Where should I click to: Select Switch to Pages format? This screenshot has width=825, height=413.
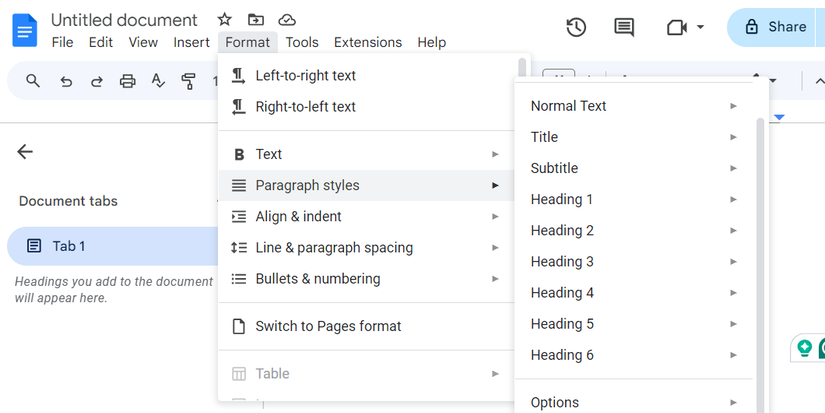pyautogui.click(x=328, y=326)
